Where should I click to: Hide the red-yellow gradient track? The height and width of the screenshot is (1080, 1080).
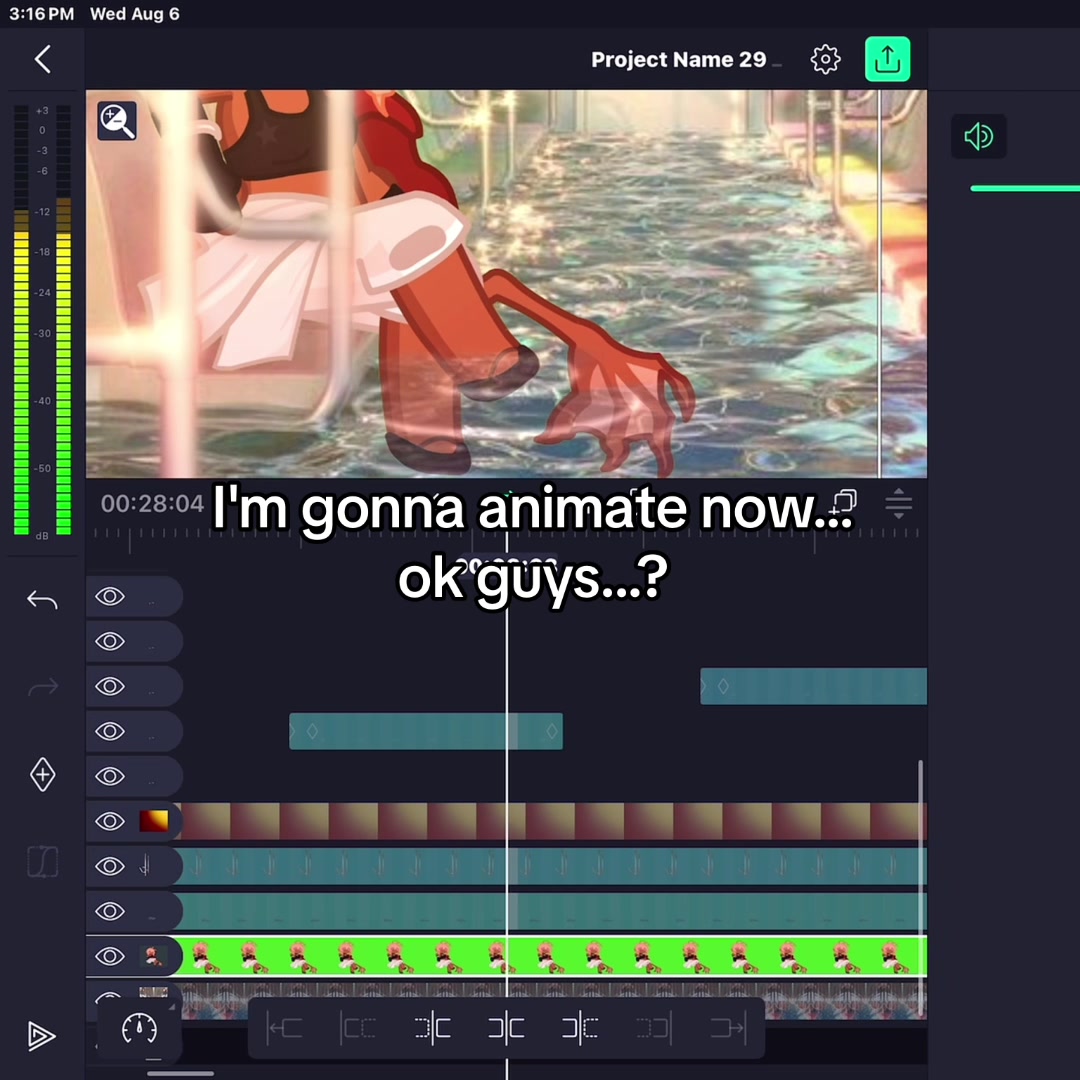pos(110,821)
